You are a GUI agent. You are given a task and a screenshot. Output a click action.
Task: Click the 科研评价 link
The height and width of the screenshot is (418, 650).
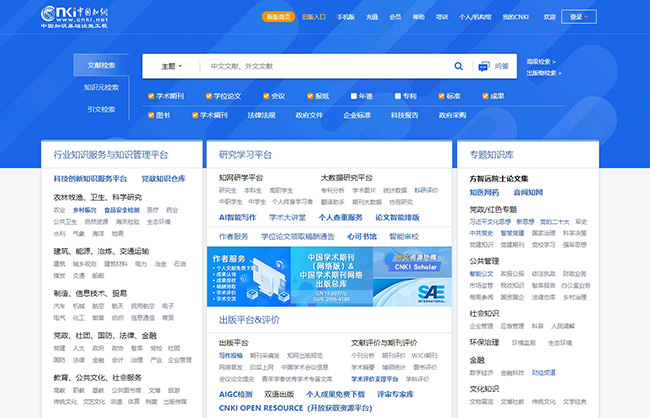426,190
